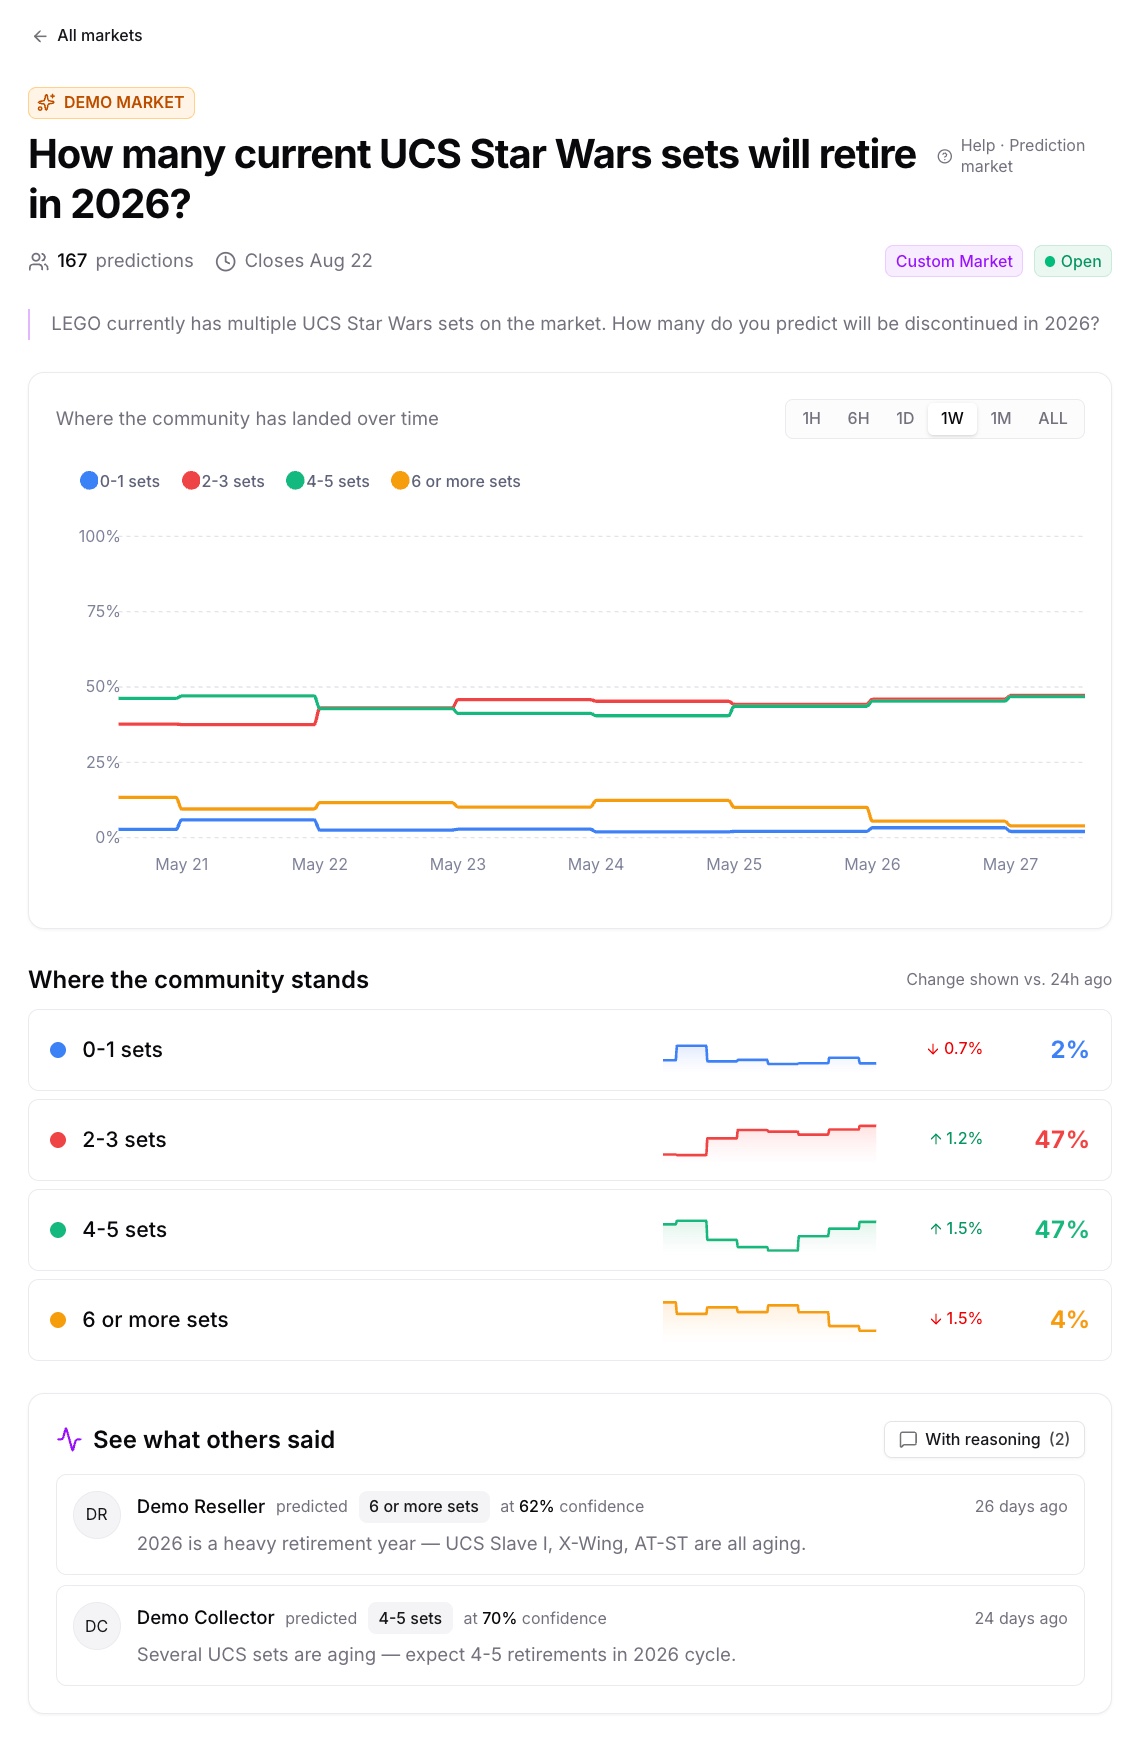The image size is (1138, 1744).
Task: Select the 6H time range tab
Action: pyautogui.click(x=858, y=419)
